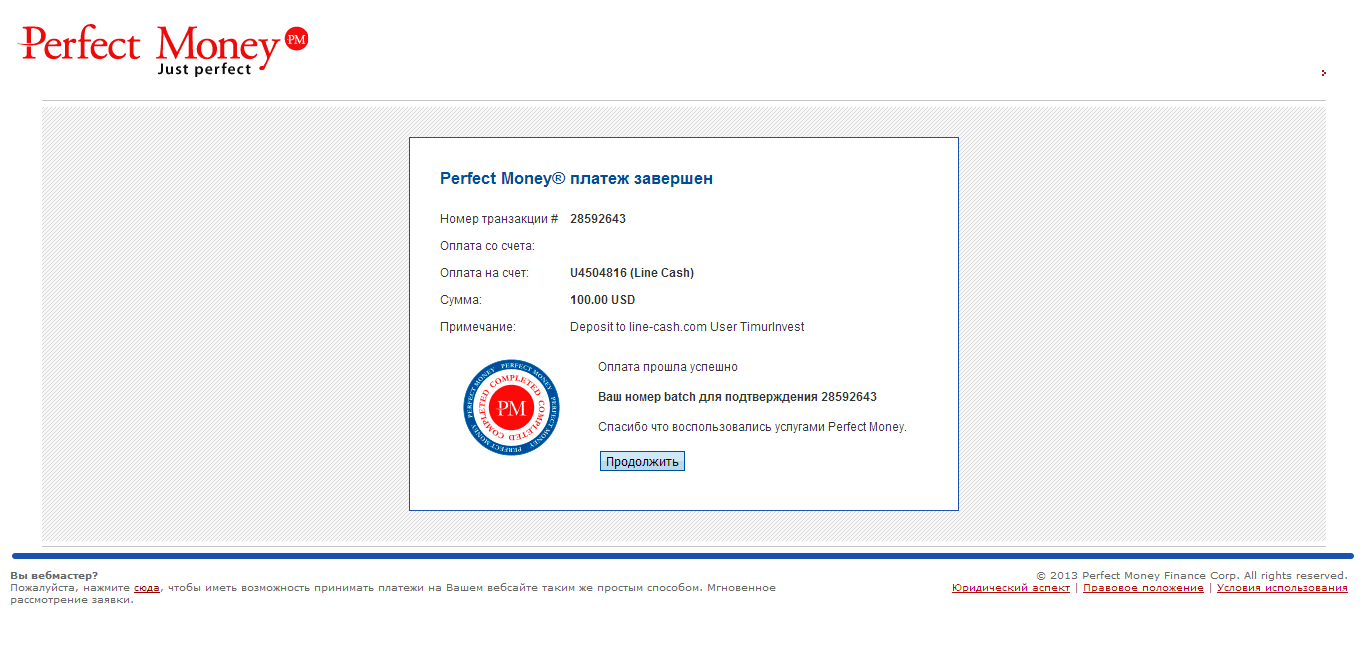Click the heading Perfect Money платеж завершен
Image resolution: width=1366 pixels, height=667 pixels.
coord(576,179)
